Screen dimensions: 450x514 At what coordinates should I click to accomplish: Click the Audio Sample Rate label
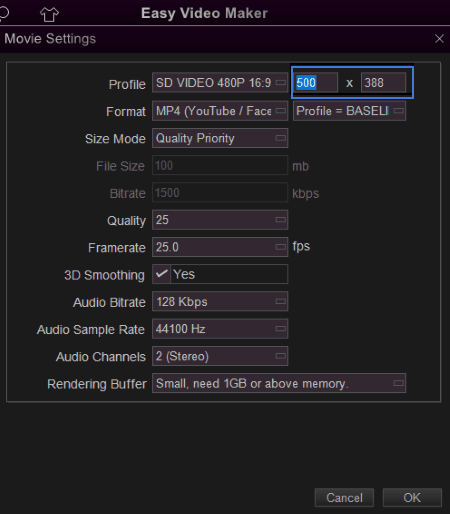pos(91,330)
